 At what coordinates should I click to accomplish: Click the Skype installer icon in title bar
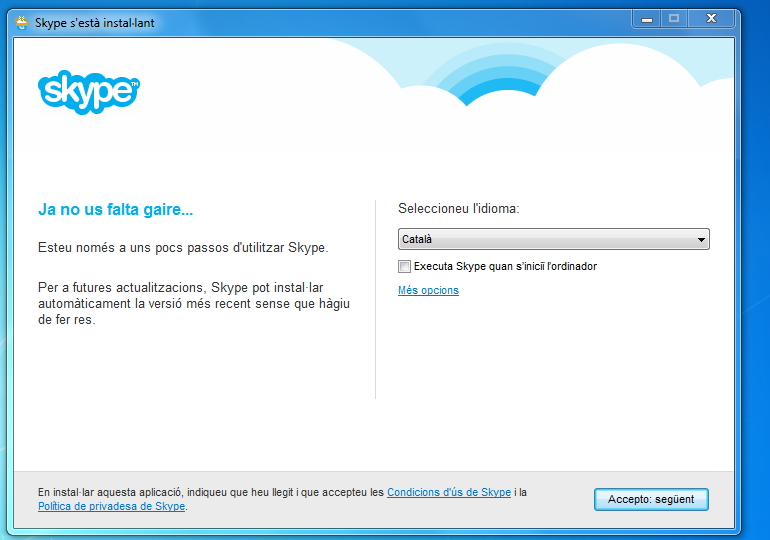pyautogui.click(x=22, y=22)
